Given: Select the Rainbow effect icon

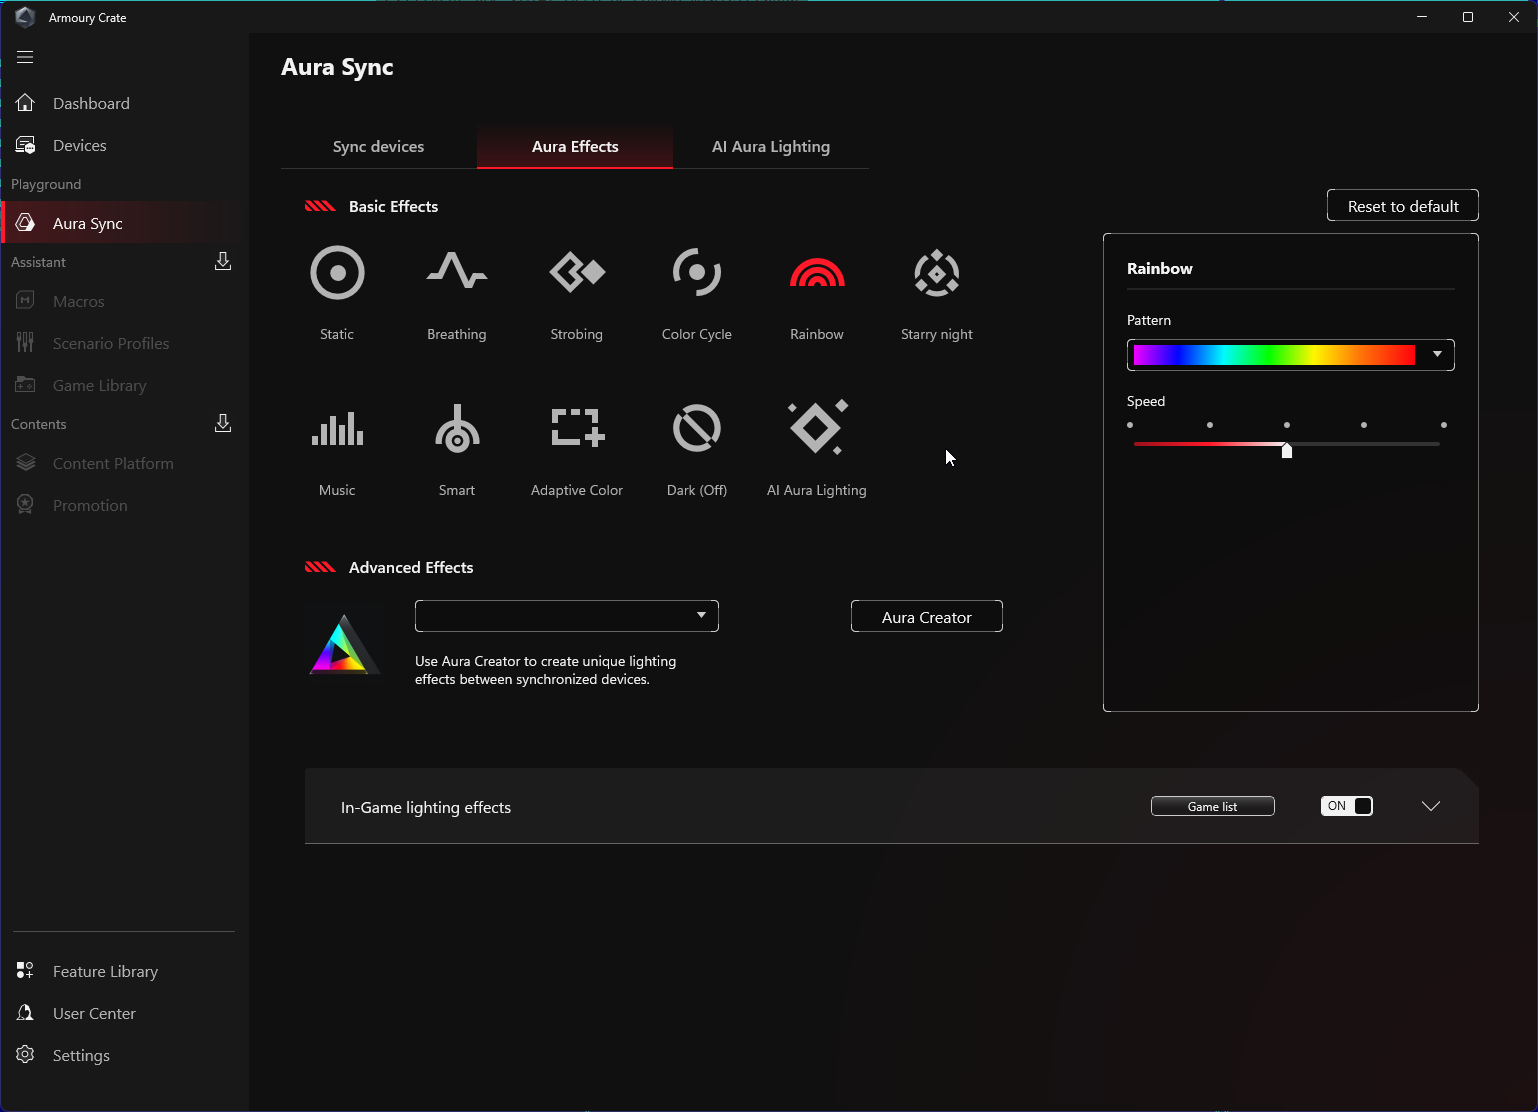Looking at the screenshot, I should (x=817, y=273).
